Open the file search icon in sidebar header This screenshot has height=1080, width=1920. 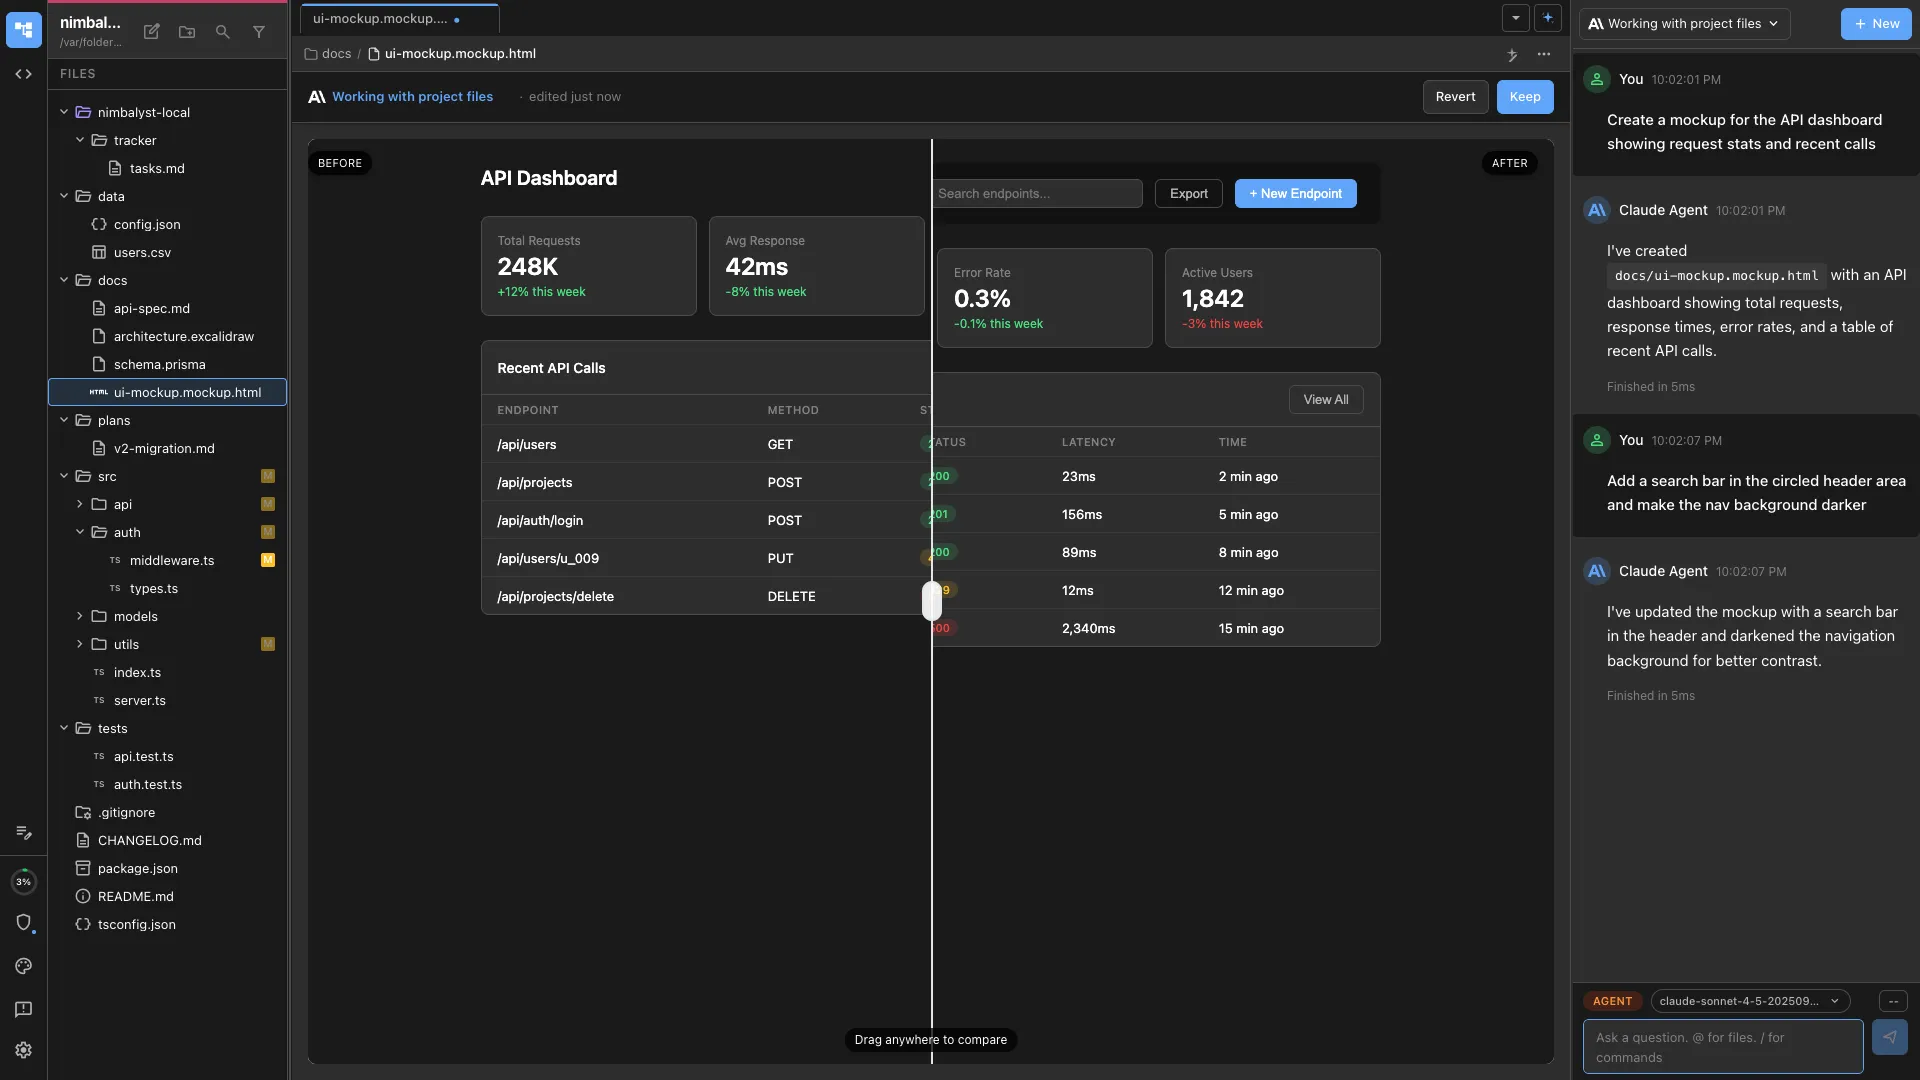tap(222, 32)
